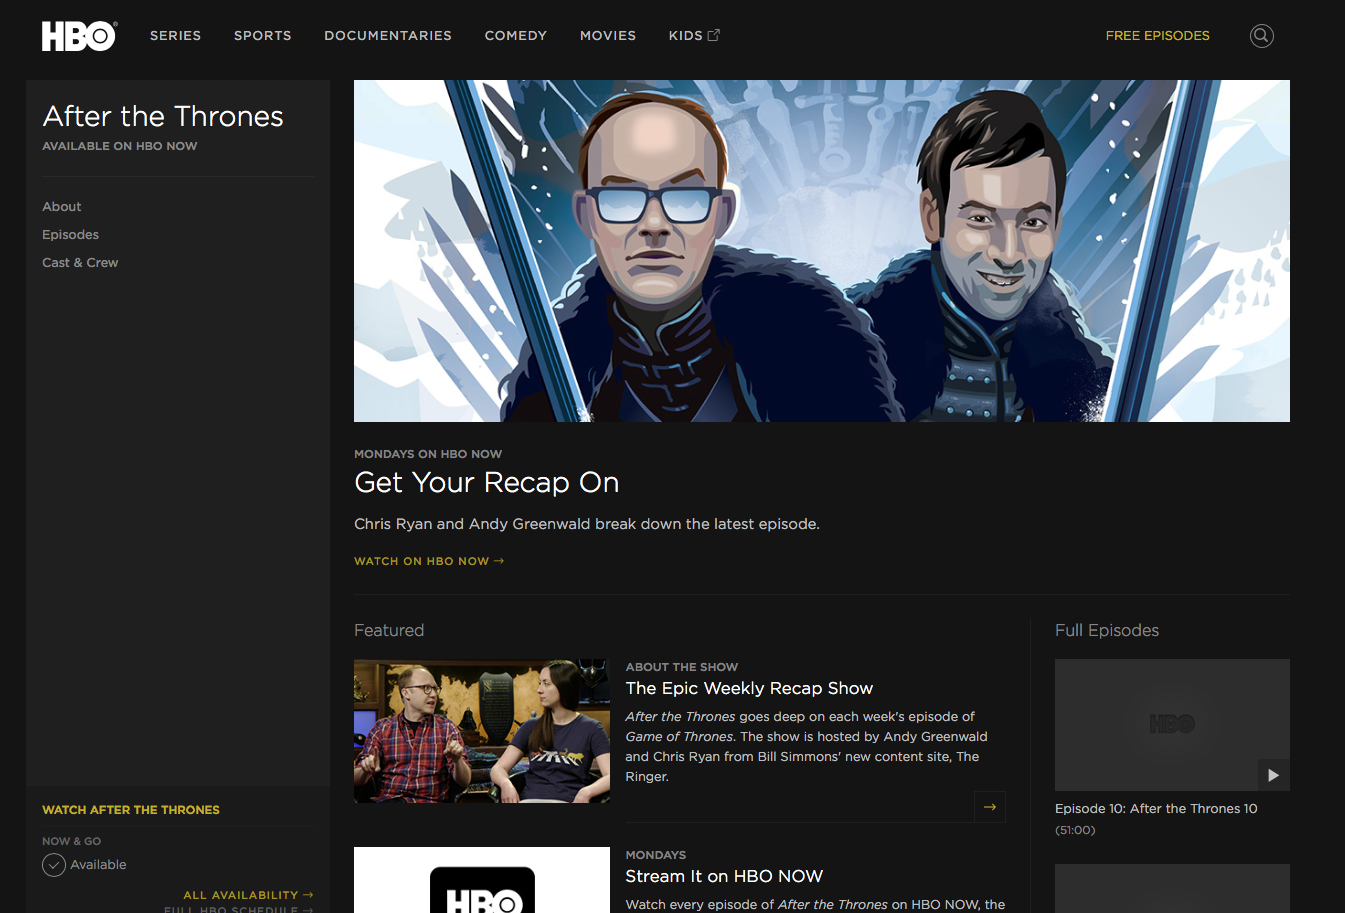Click the Full Episodes section heading
The width and height of the screenshot is (1345, 913).
[1107, 630]
